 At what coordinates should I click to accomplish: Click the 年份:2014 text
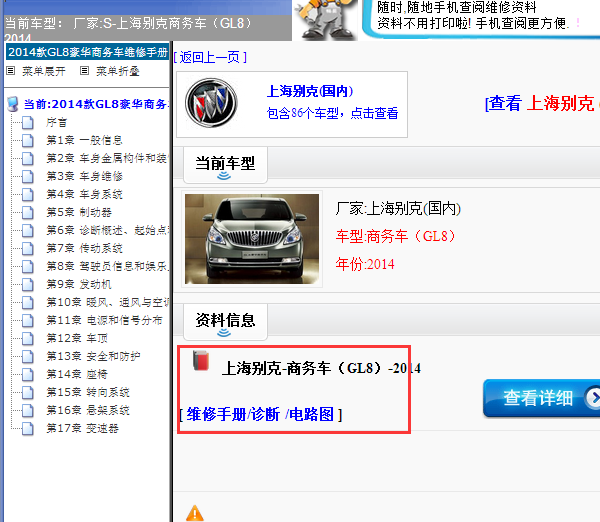click(x=365, y=264)
